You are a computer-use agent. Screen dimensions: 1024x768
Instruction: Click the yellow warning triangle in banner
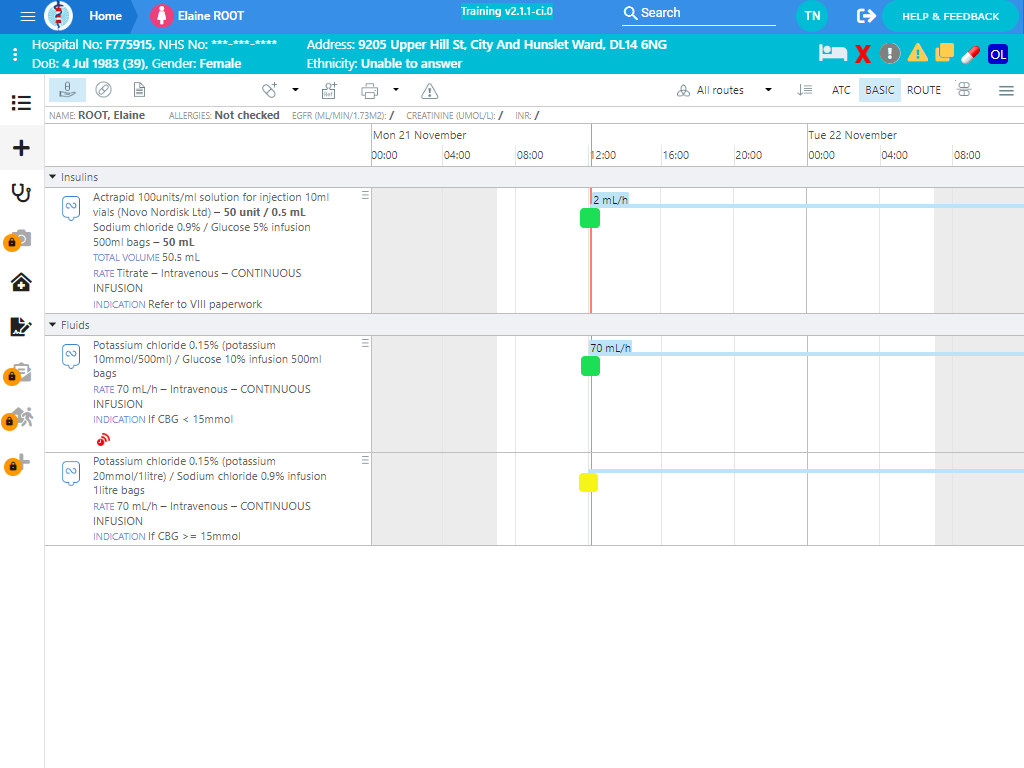coord(918,53)
